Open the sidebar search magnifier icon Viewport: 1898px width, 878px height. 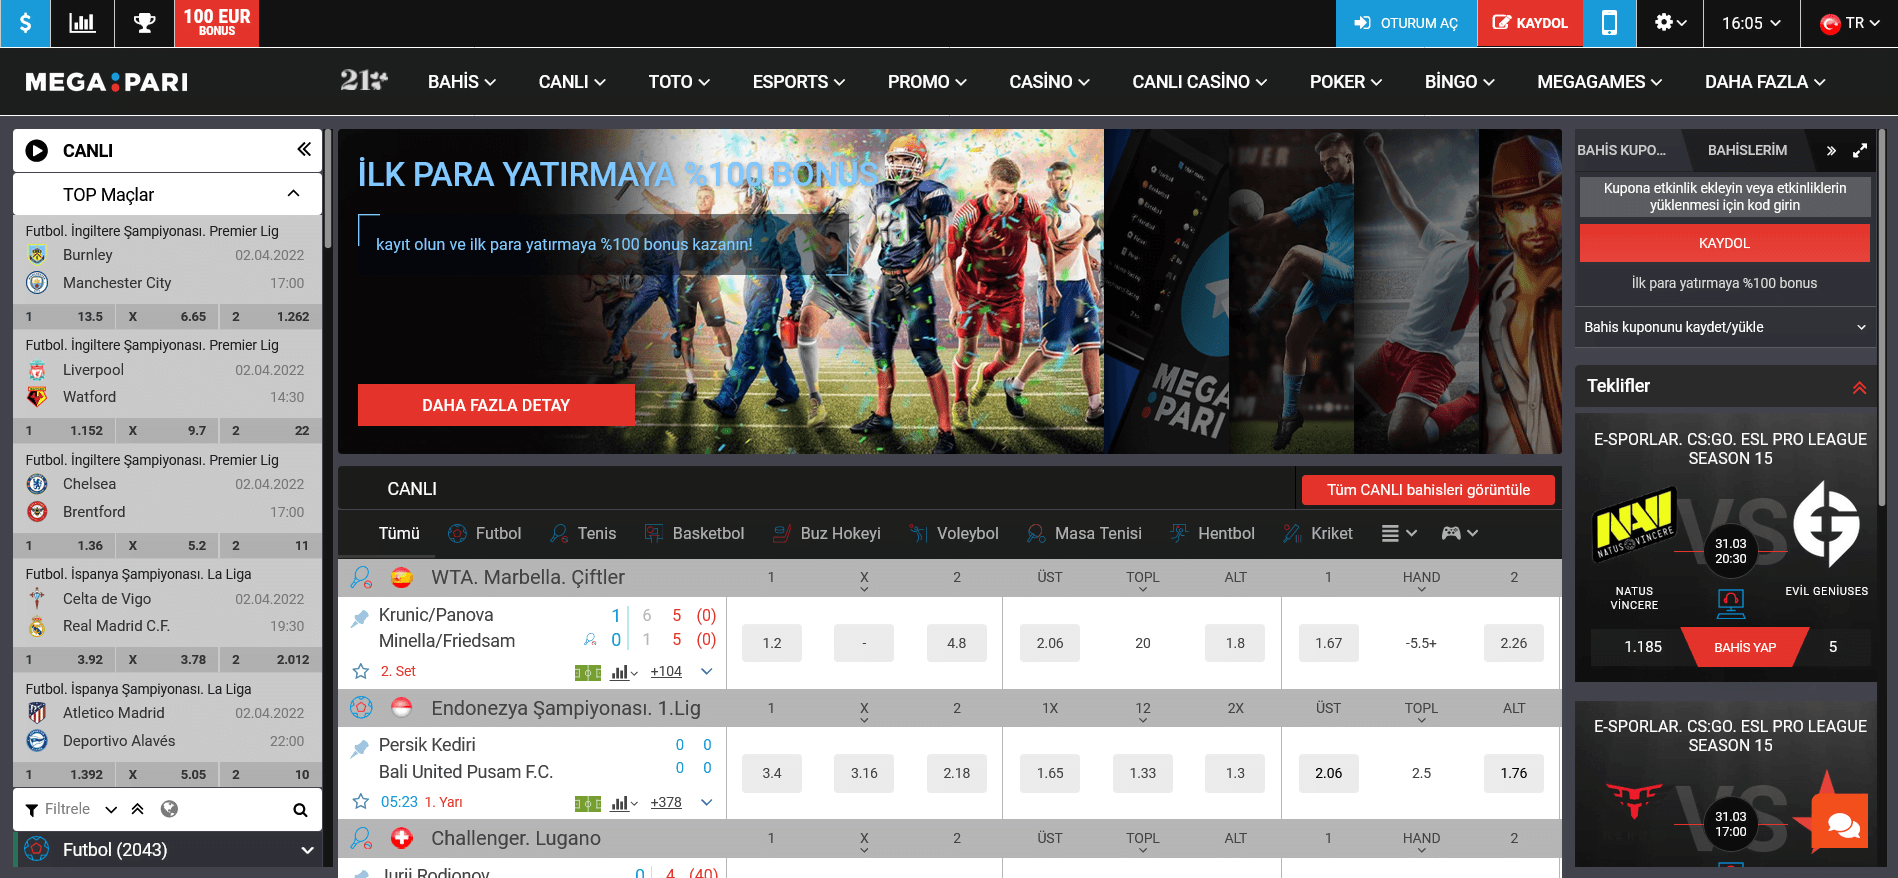click(300, 810)
